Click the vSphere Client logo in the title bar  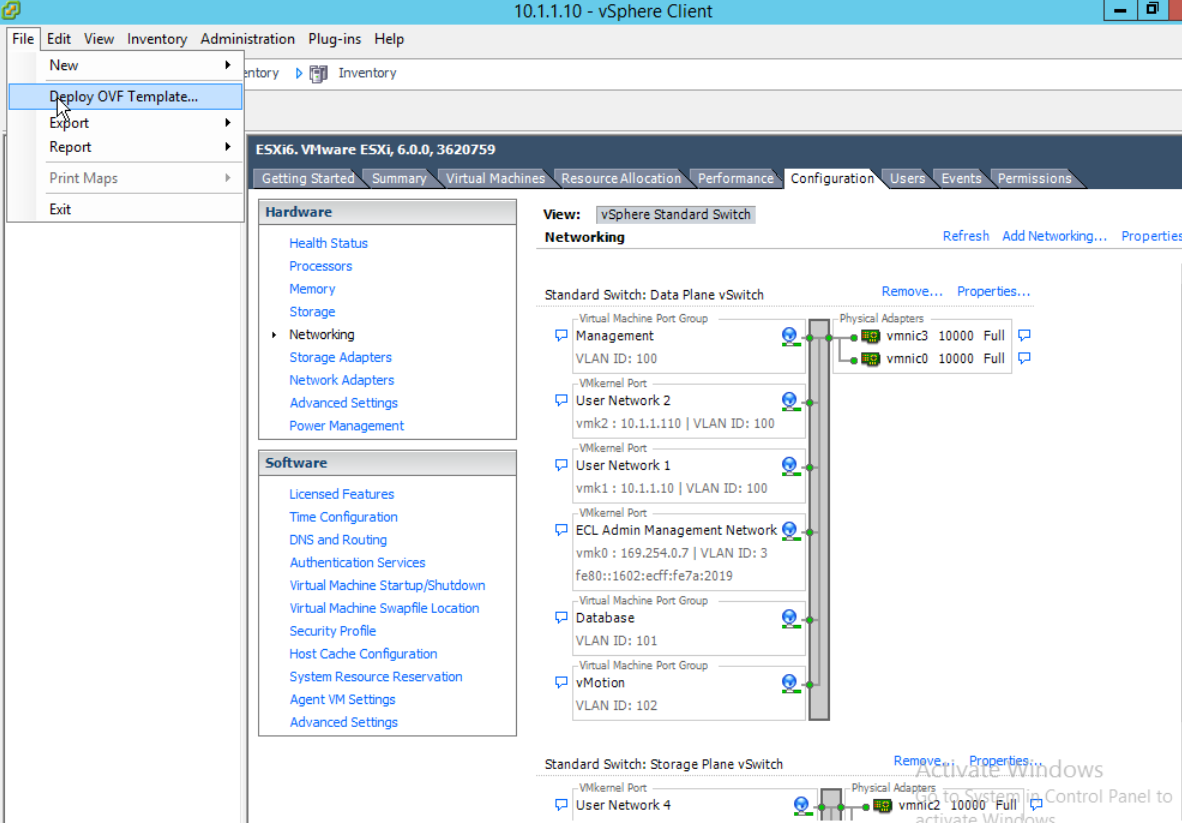13,11
